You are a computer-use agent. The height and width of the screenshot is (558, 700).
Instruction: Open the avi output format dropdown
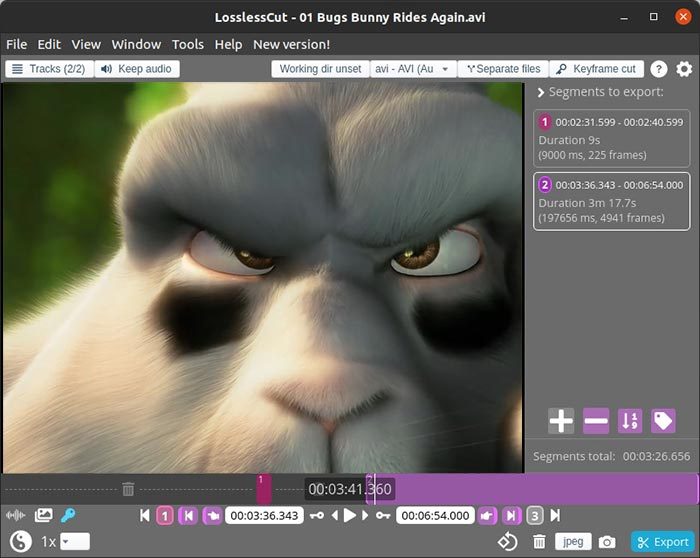pos(411,69)
